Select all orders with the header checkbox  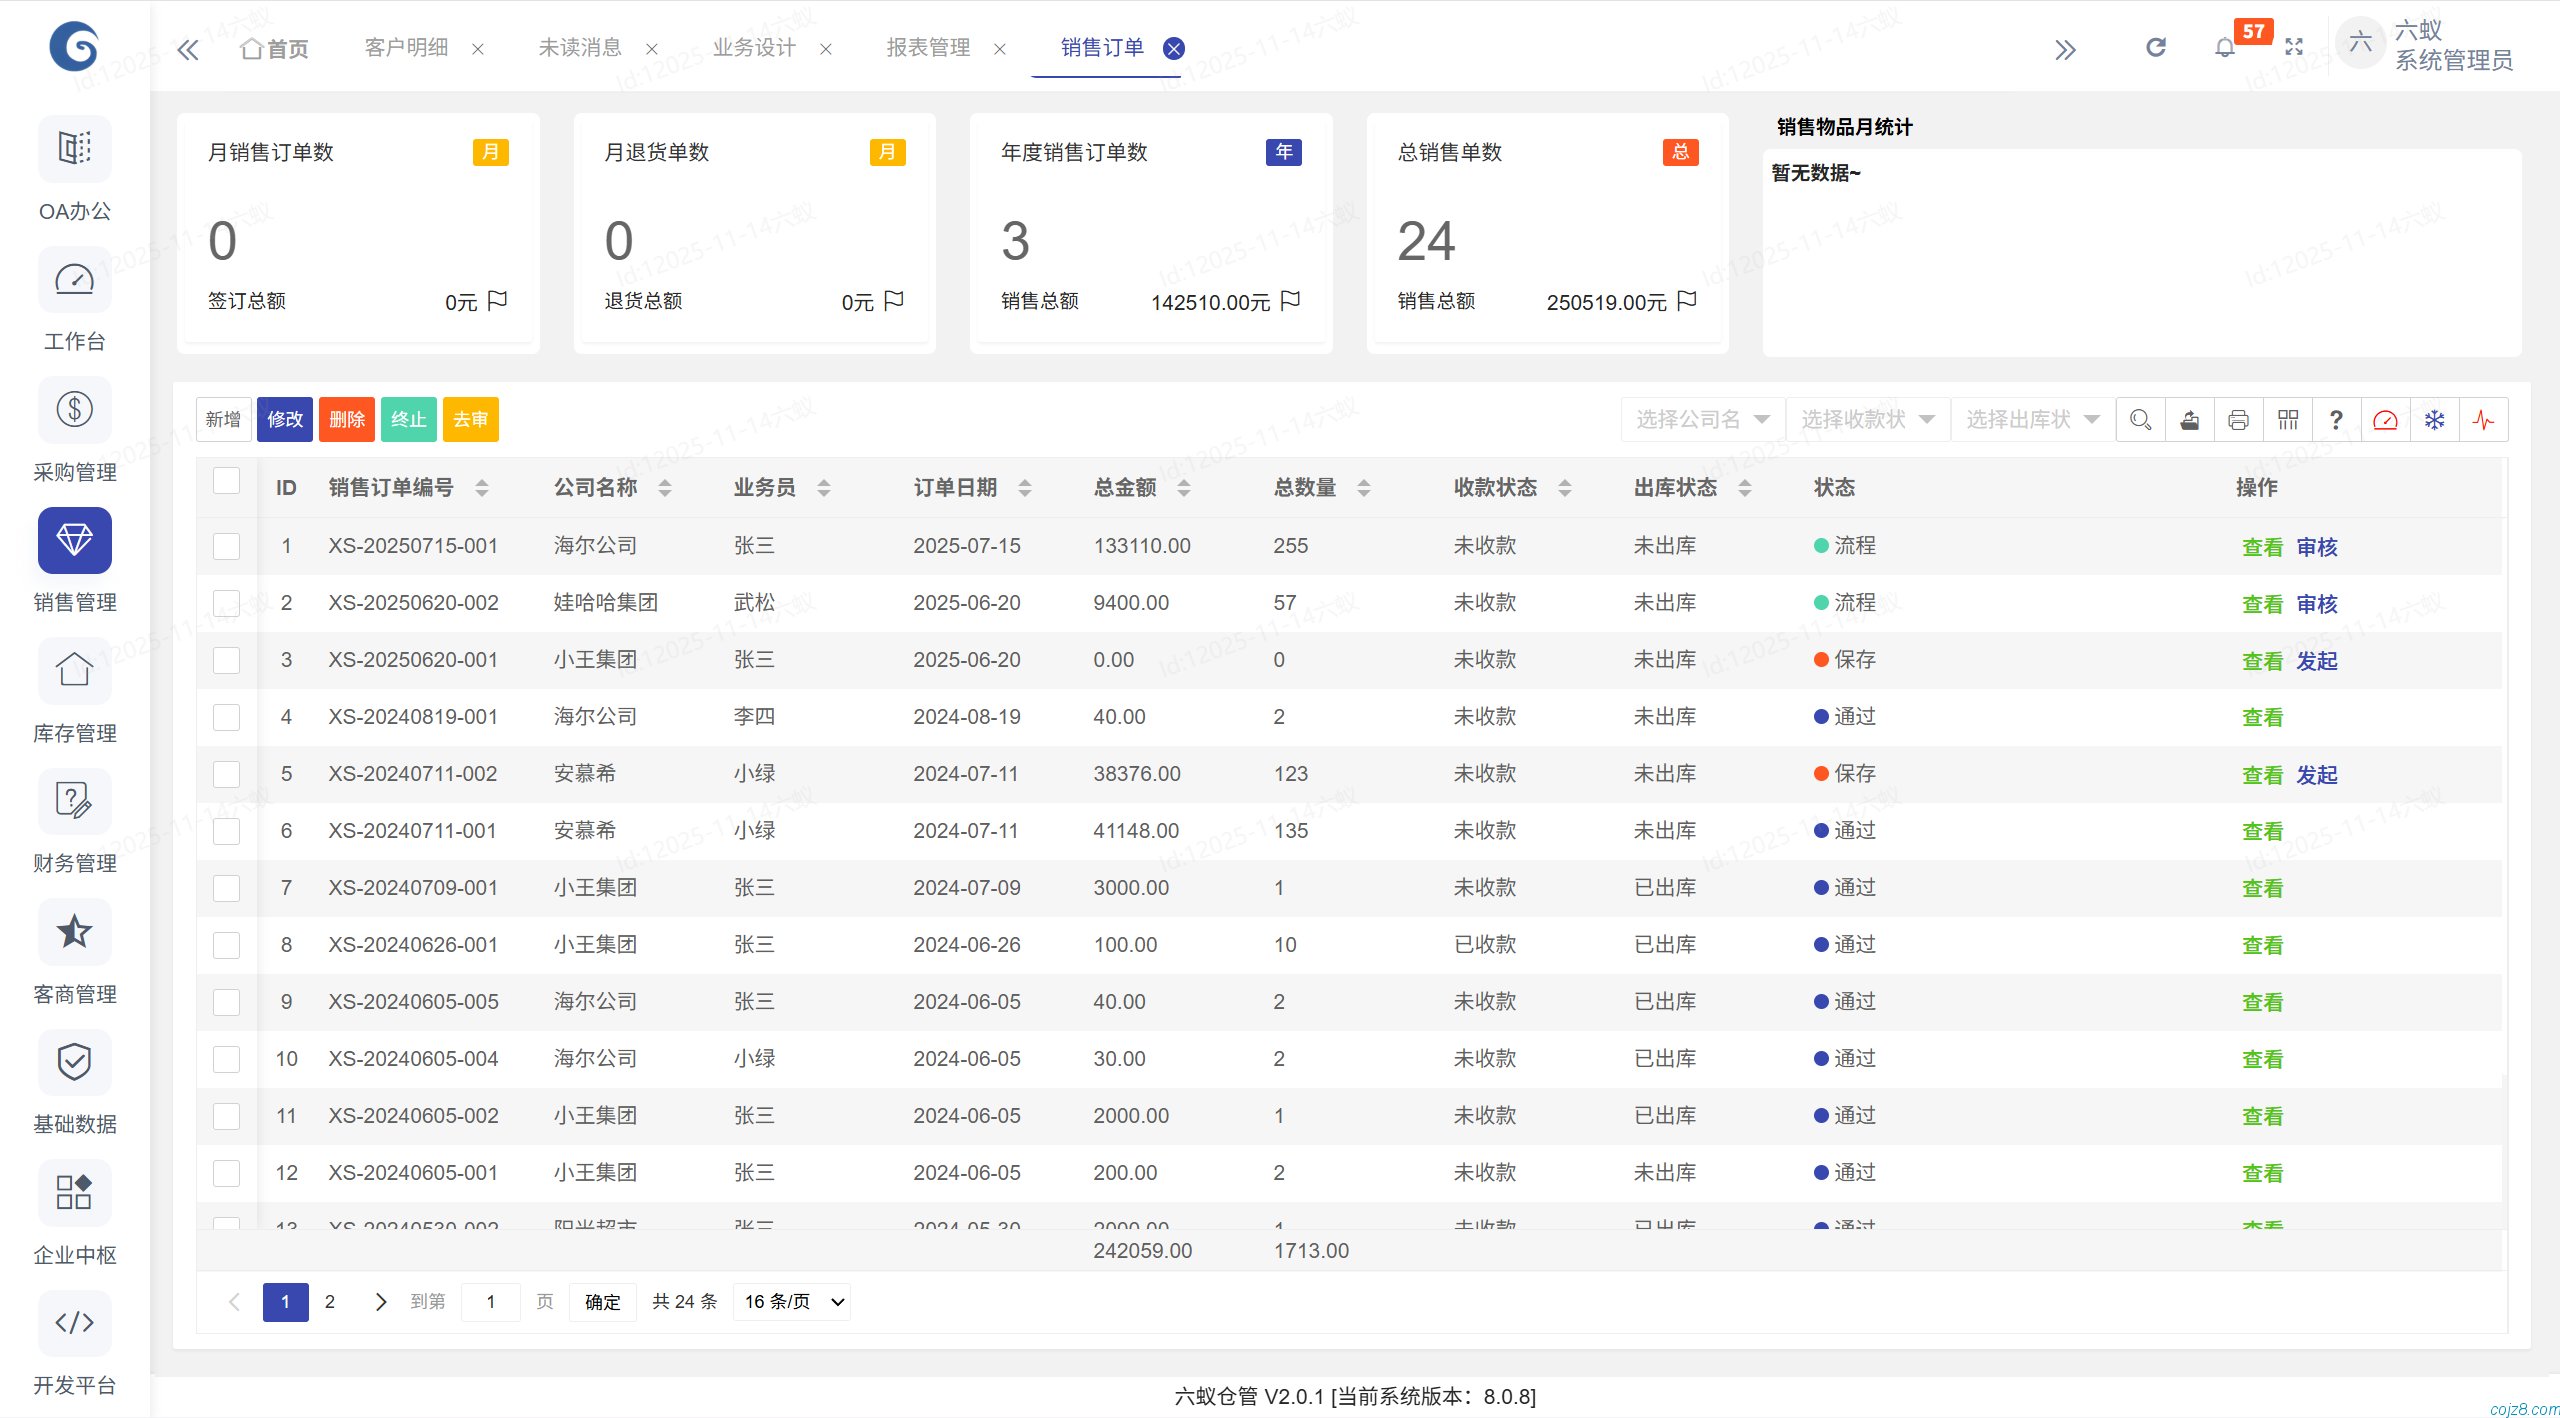point(227,481)
